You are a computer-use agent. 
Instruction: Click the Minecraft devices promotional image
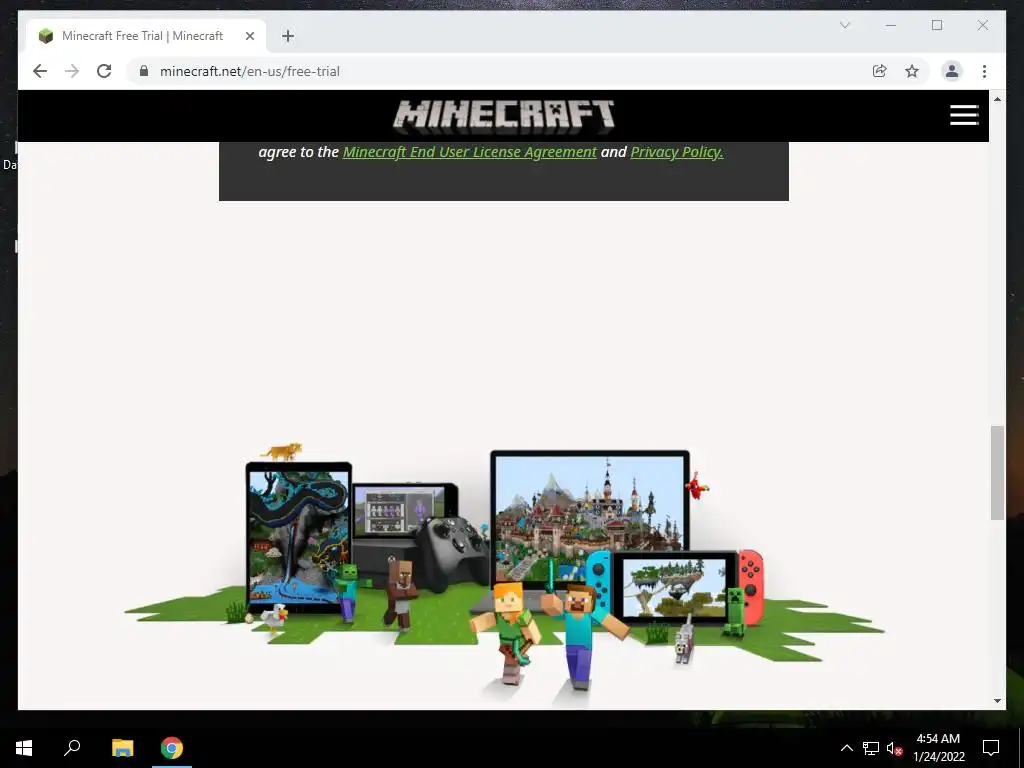pos(504,575)
